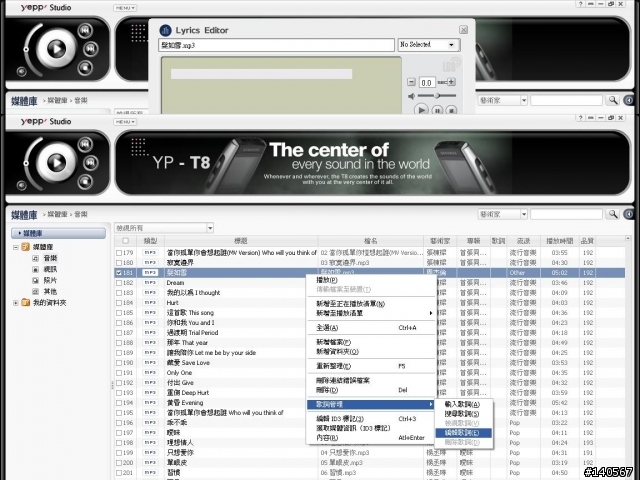Click previous track button in lower window
Image resolution: width=640 pixels, height=480 pixels.
pyautogui.click(x=85, y=144)
